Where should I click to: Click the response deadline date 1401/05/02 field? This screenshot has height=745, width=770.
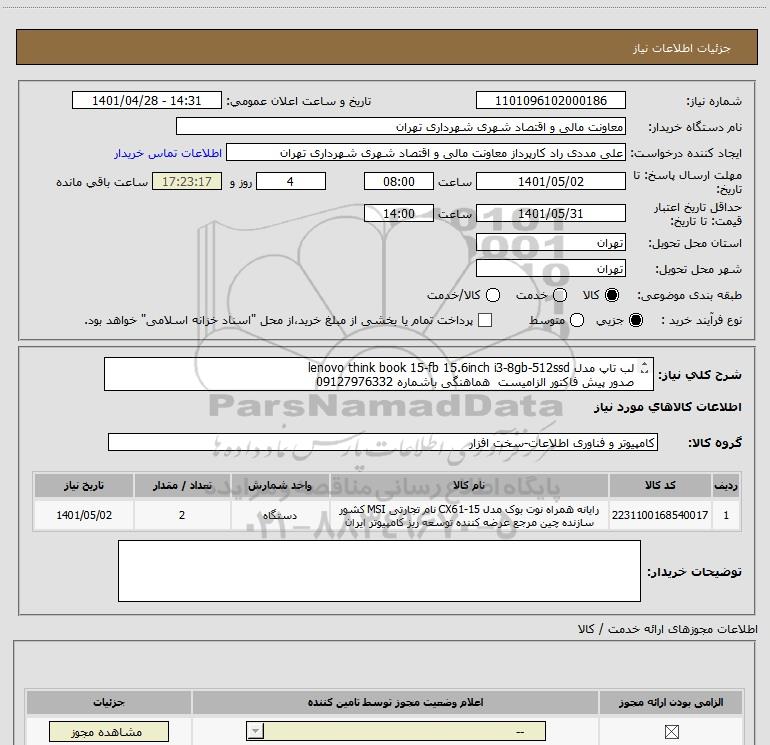coord(550,181)
